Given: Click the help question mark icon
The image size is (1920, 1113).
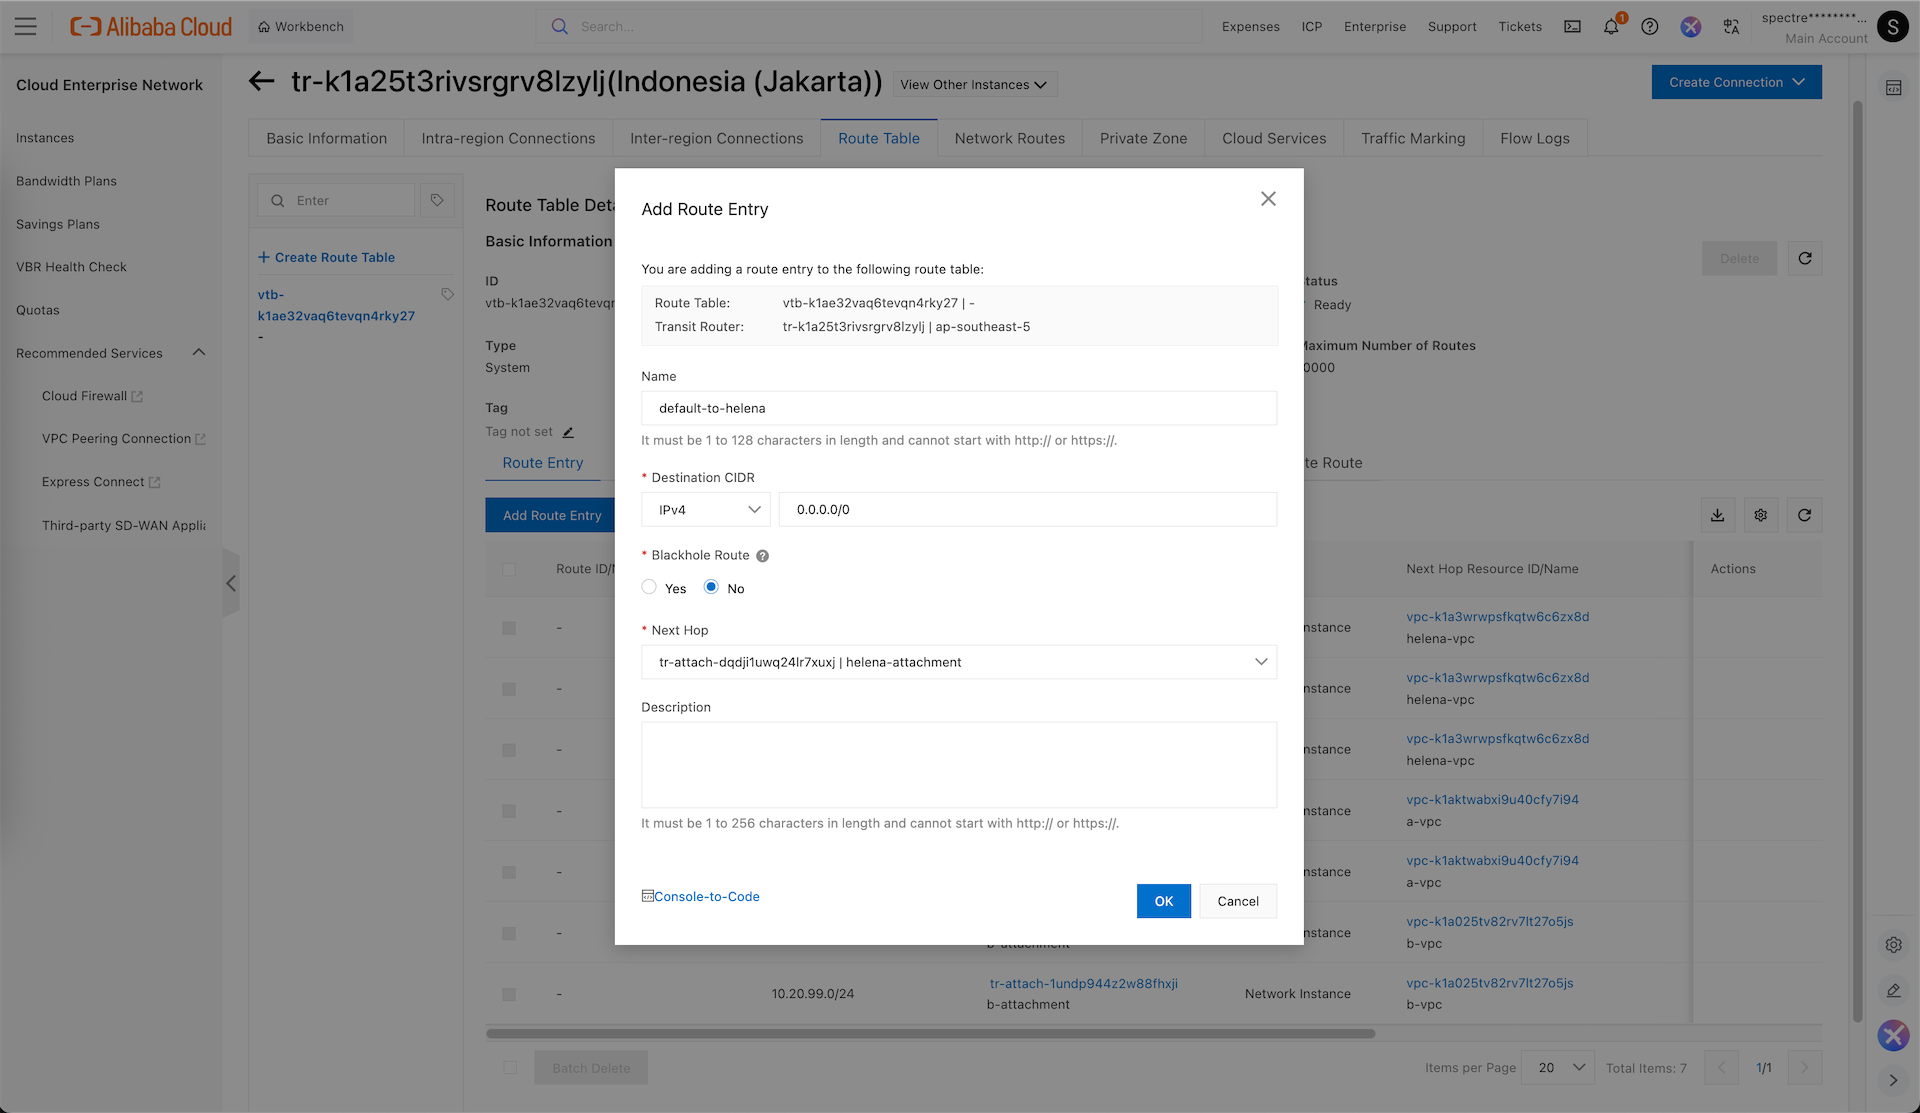Looking at the screenshot, I should 1650,27.
